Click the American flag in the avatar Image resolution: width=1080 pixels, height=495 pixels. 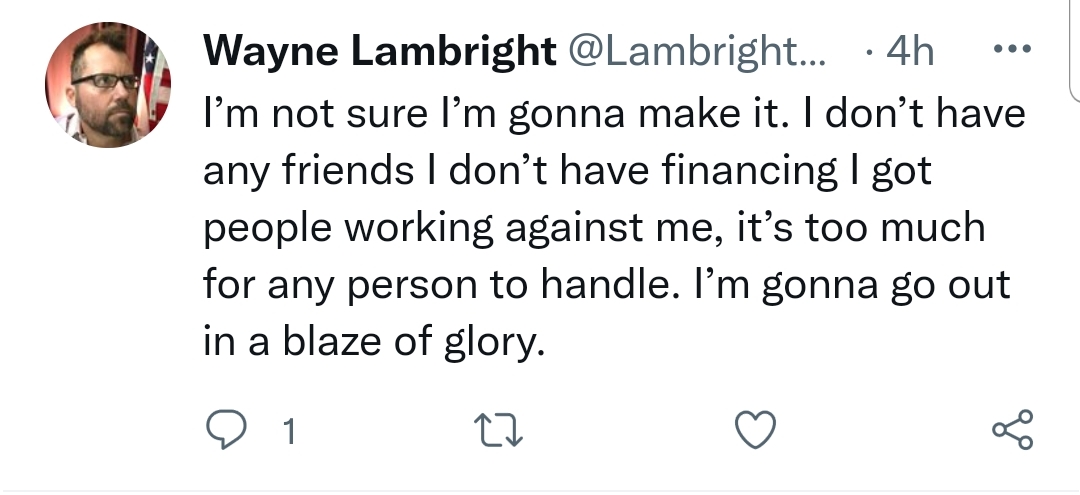(154, 80)
